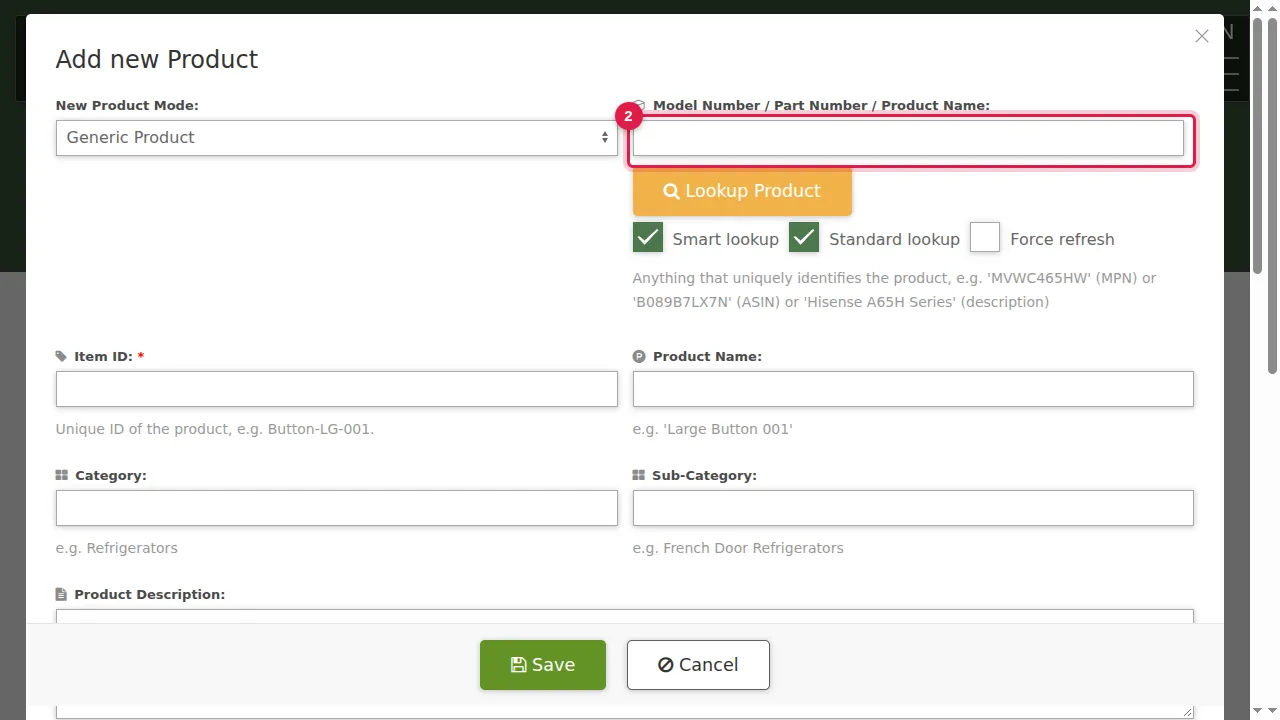
Task: Click the magnifier icon on Lookup Product
Action: point(671,191)
